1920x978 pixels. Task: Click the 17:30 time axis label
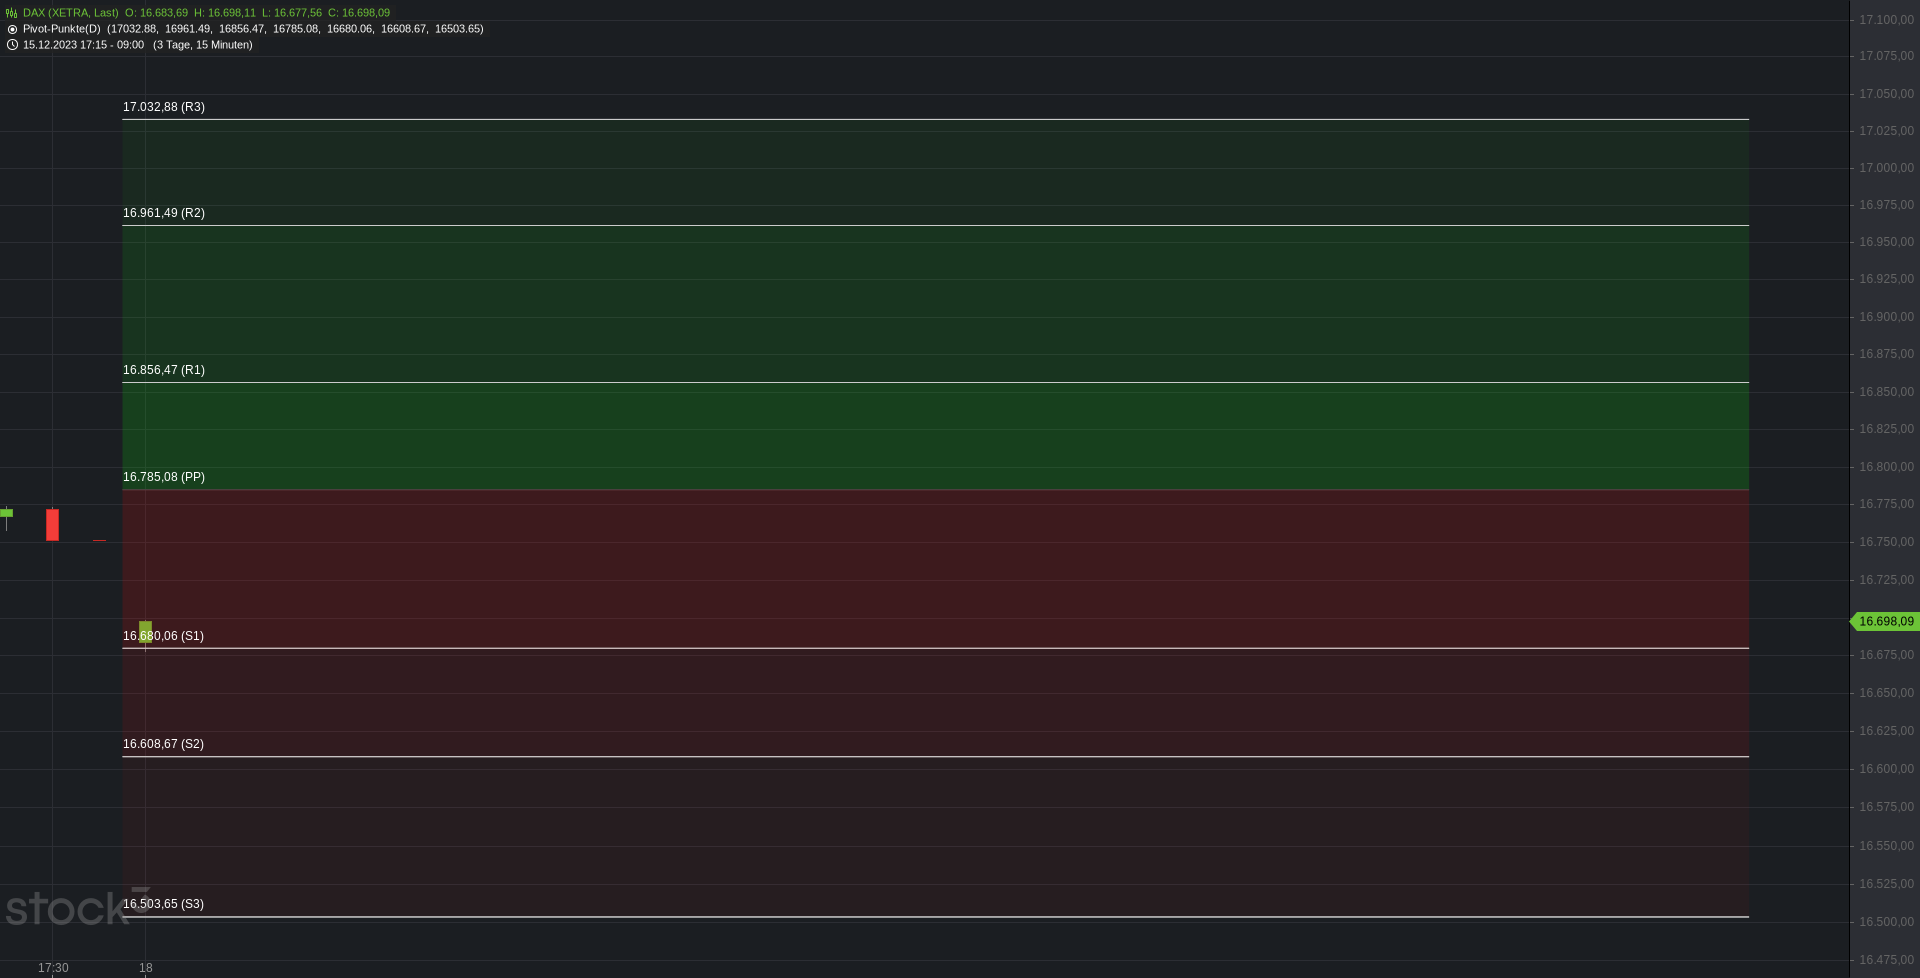[53, 968]
